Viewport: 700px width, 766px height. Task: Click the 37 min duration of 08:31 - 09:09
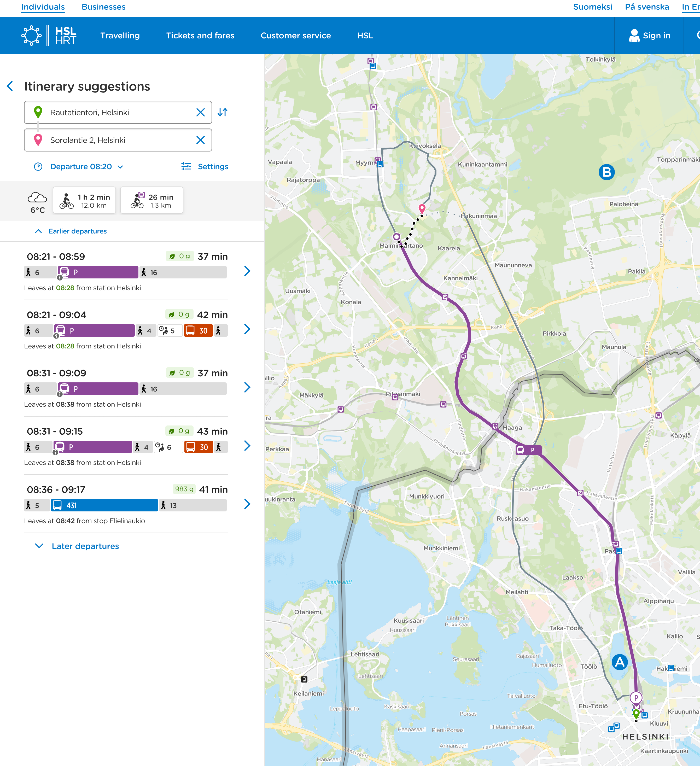pyautogui.click(x=212, y=373)
